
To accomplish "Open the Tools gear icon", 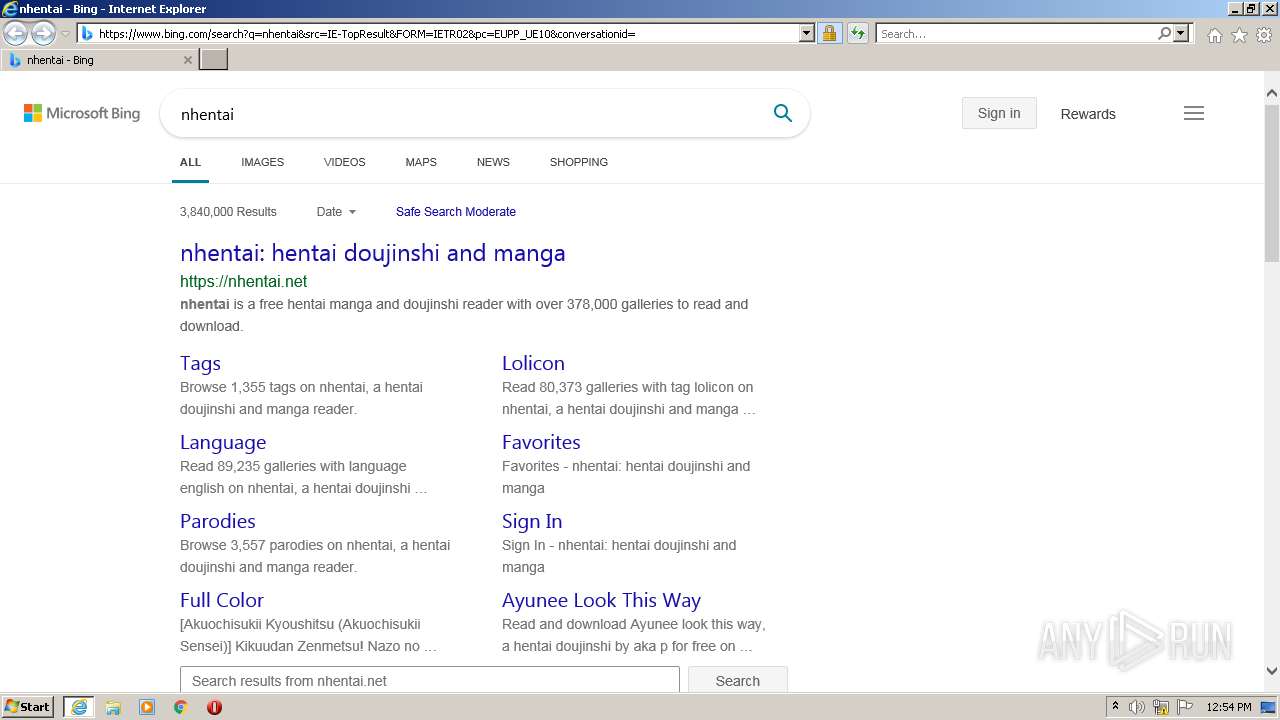I will pyautogui.click(x=1264, y=35).
